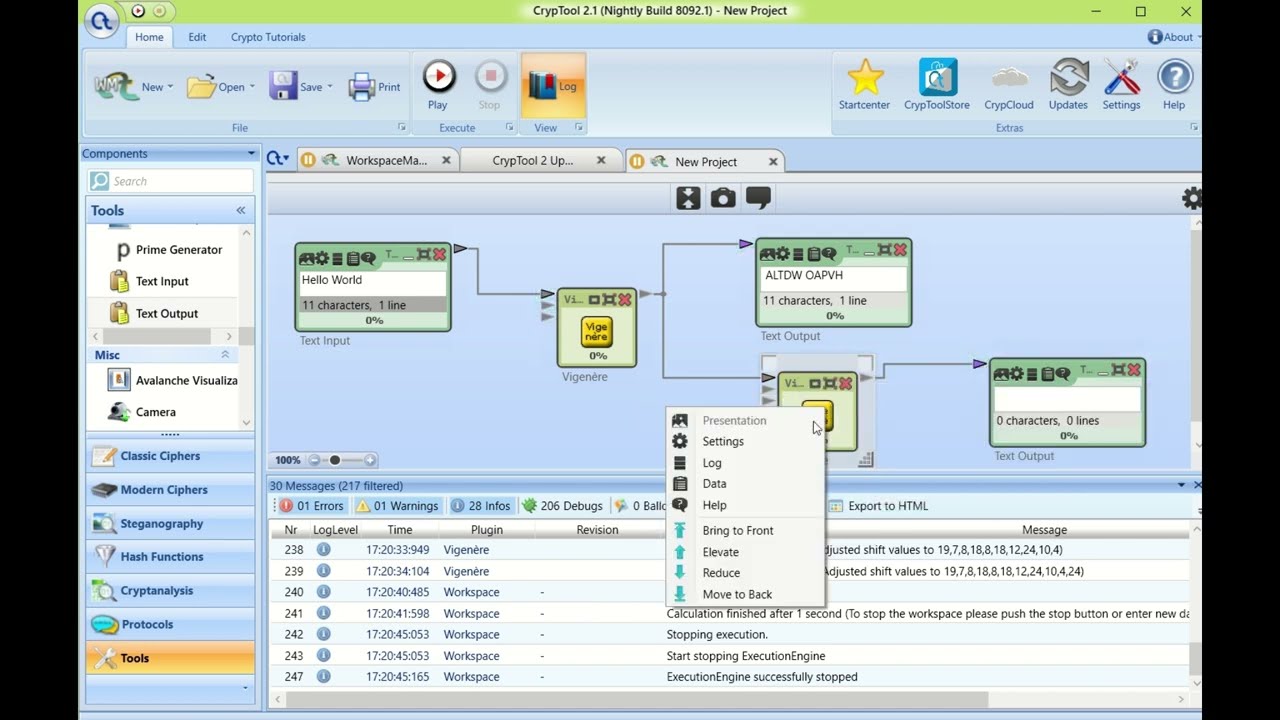Image resolution: width=1280 pixels, height=720 pixels.
Task: Toggle the 28 Infos log filter
Action: click(x=480, y=506)
